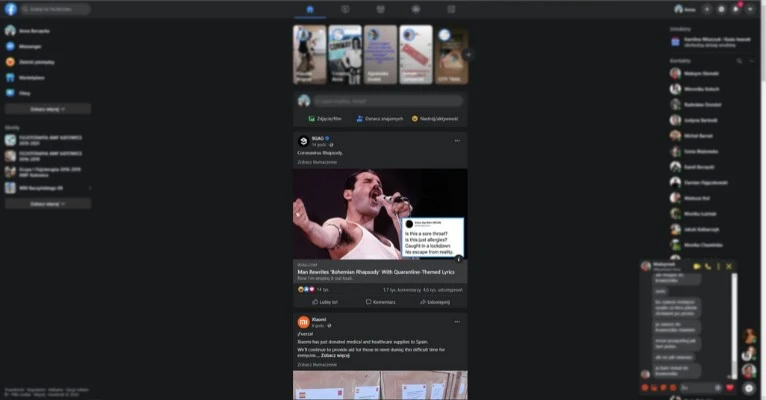Screen dimensions: 766x400
Task: Open the Messenger icon in top bar
Action: tap(721, 9)
